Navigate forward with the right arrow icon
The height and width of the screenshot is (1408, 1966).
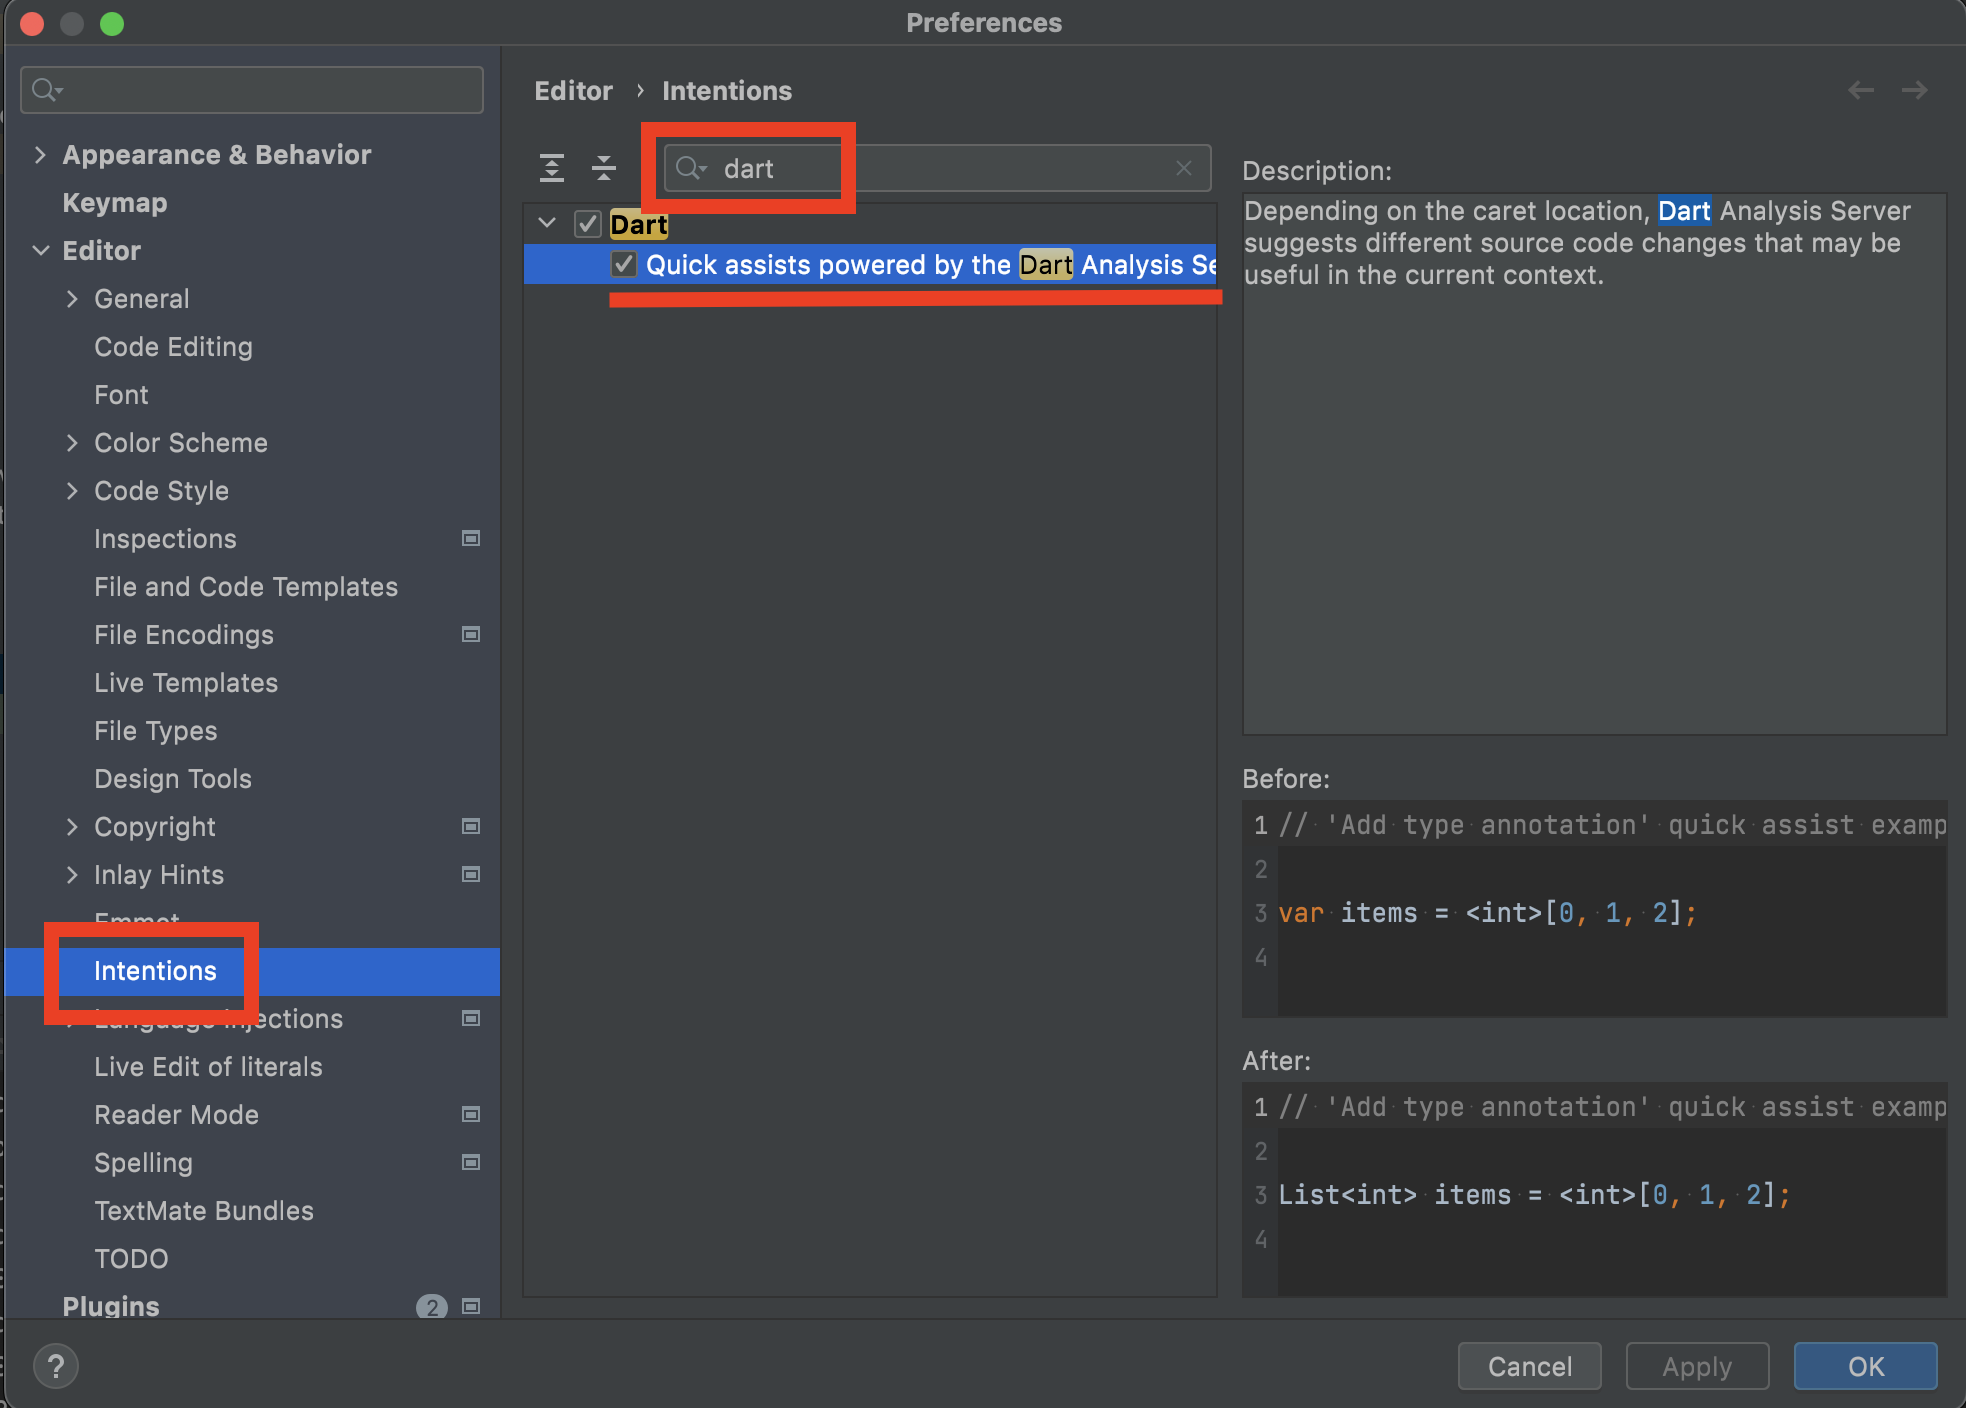pyautogui.click(x=1914, y=91)
